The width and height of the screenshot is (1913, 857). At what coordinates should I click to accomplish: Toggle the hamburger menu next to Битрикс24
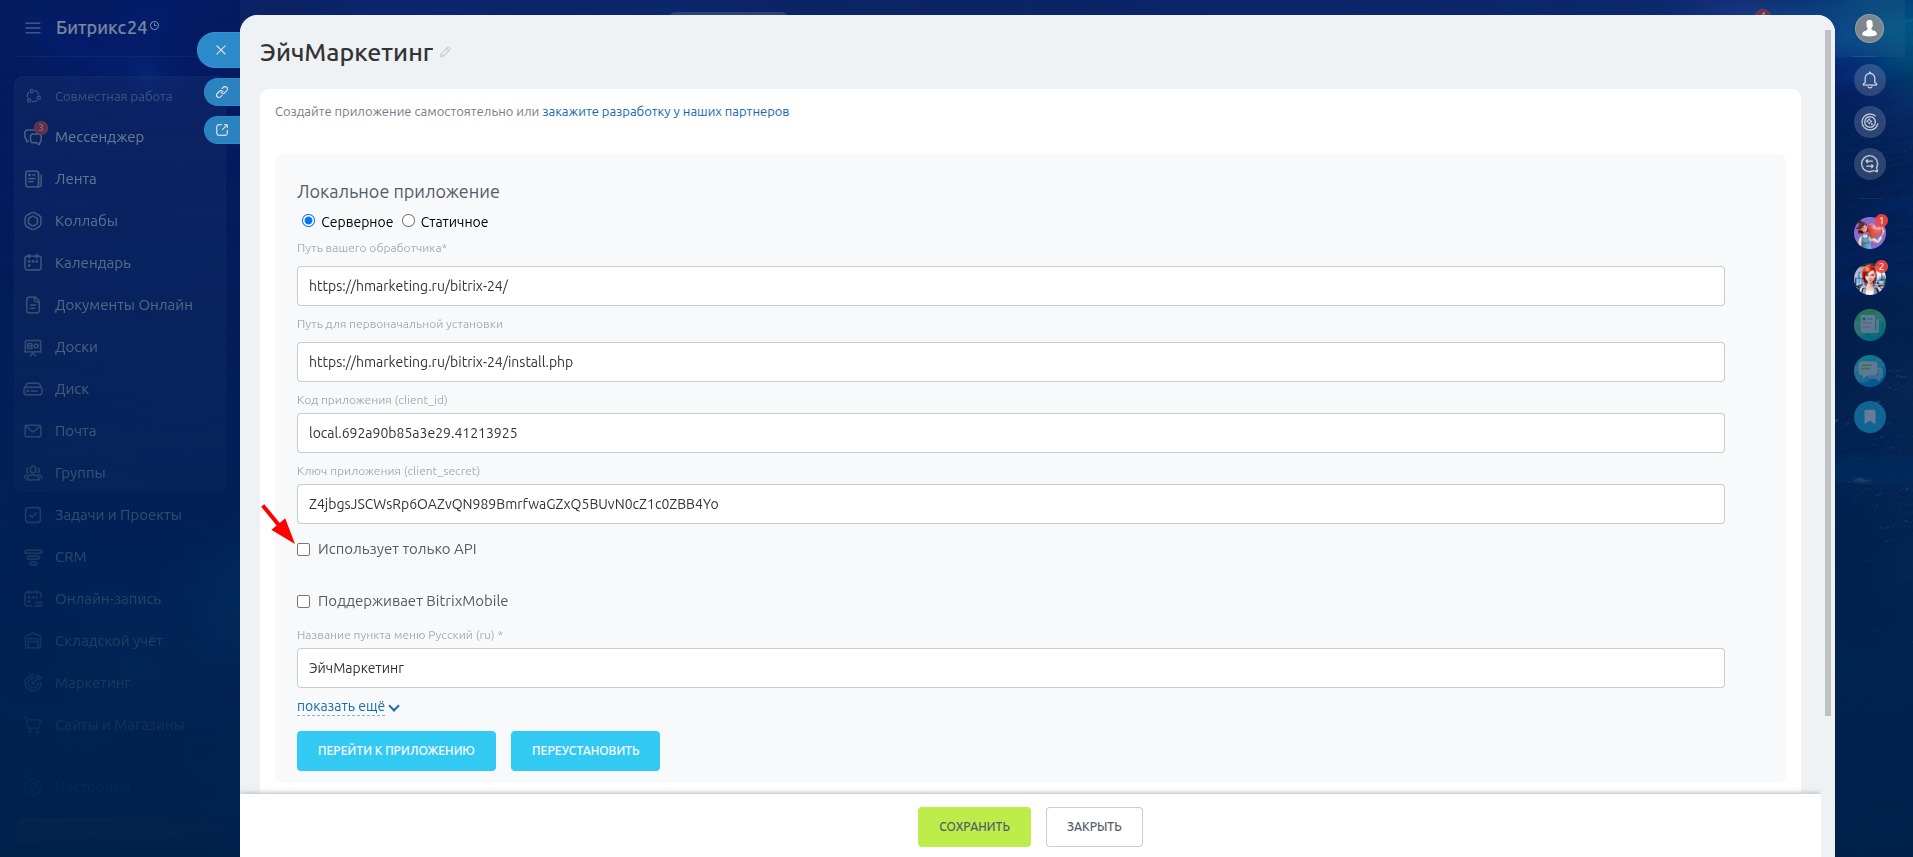click(33, 28)
